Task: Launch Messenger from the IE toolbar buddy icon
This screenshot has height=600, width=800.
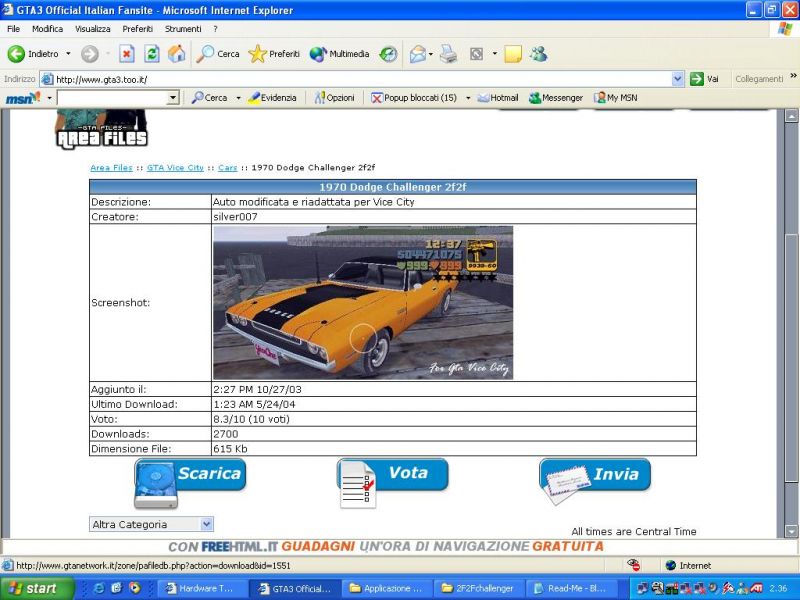Action: tap(538, 54)
